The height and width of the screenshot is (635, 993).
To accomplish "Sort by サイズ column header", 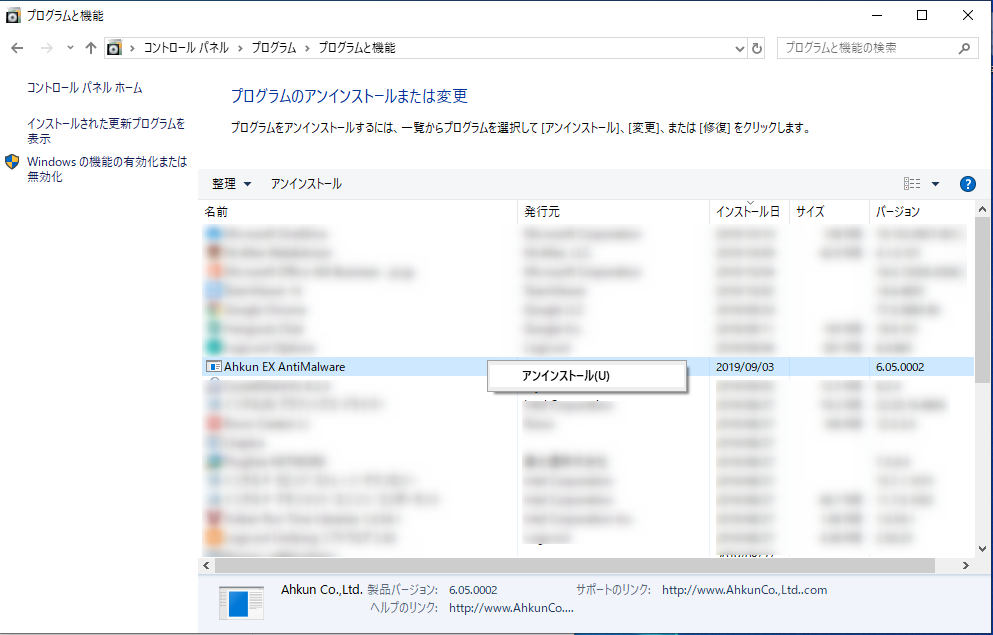I will click(x=829, y=211).
